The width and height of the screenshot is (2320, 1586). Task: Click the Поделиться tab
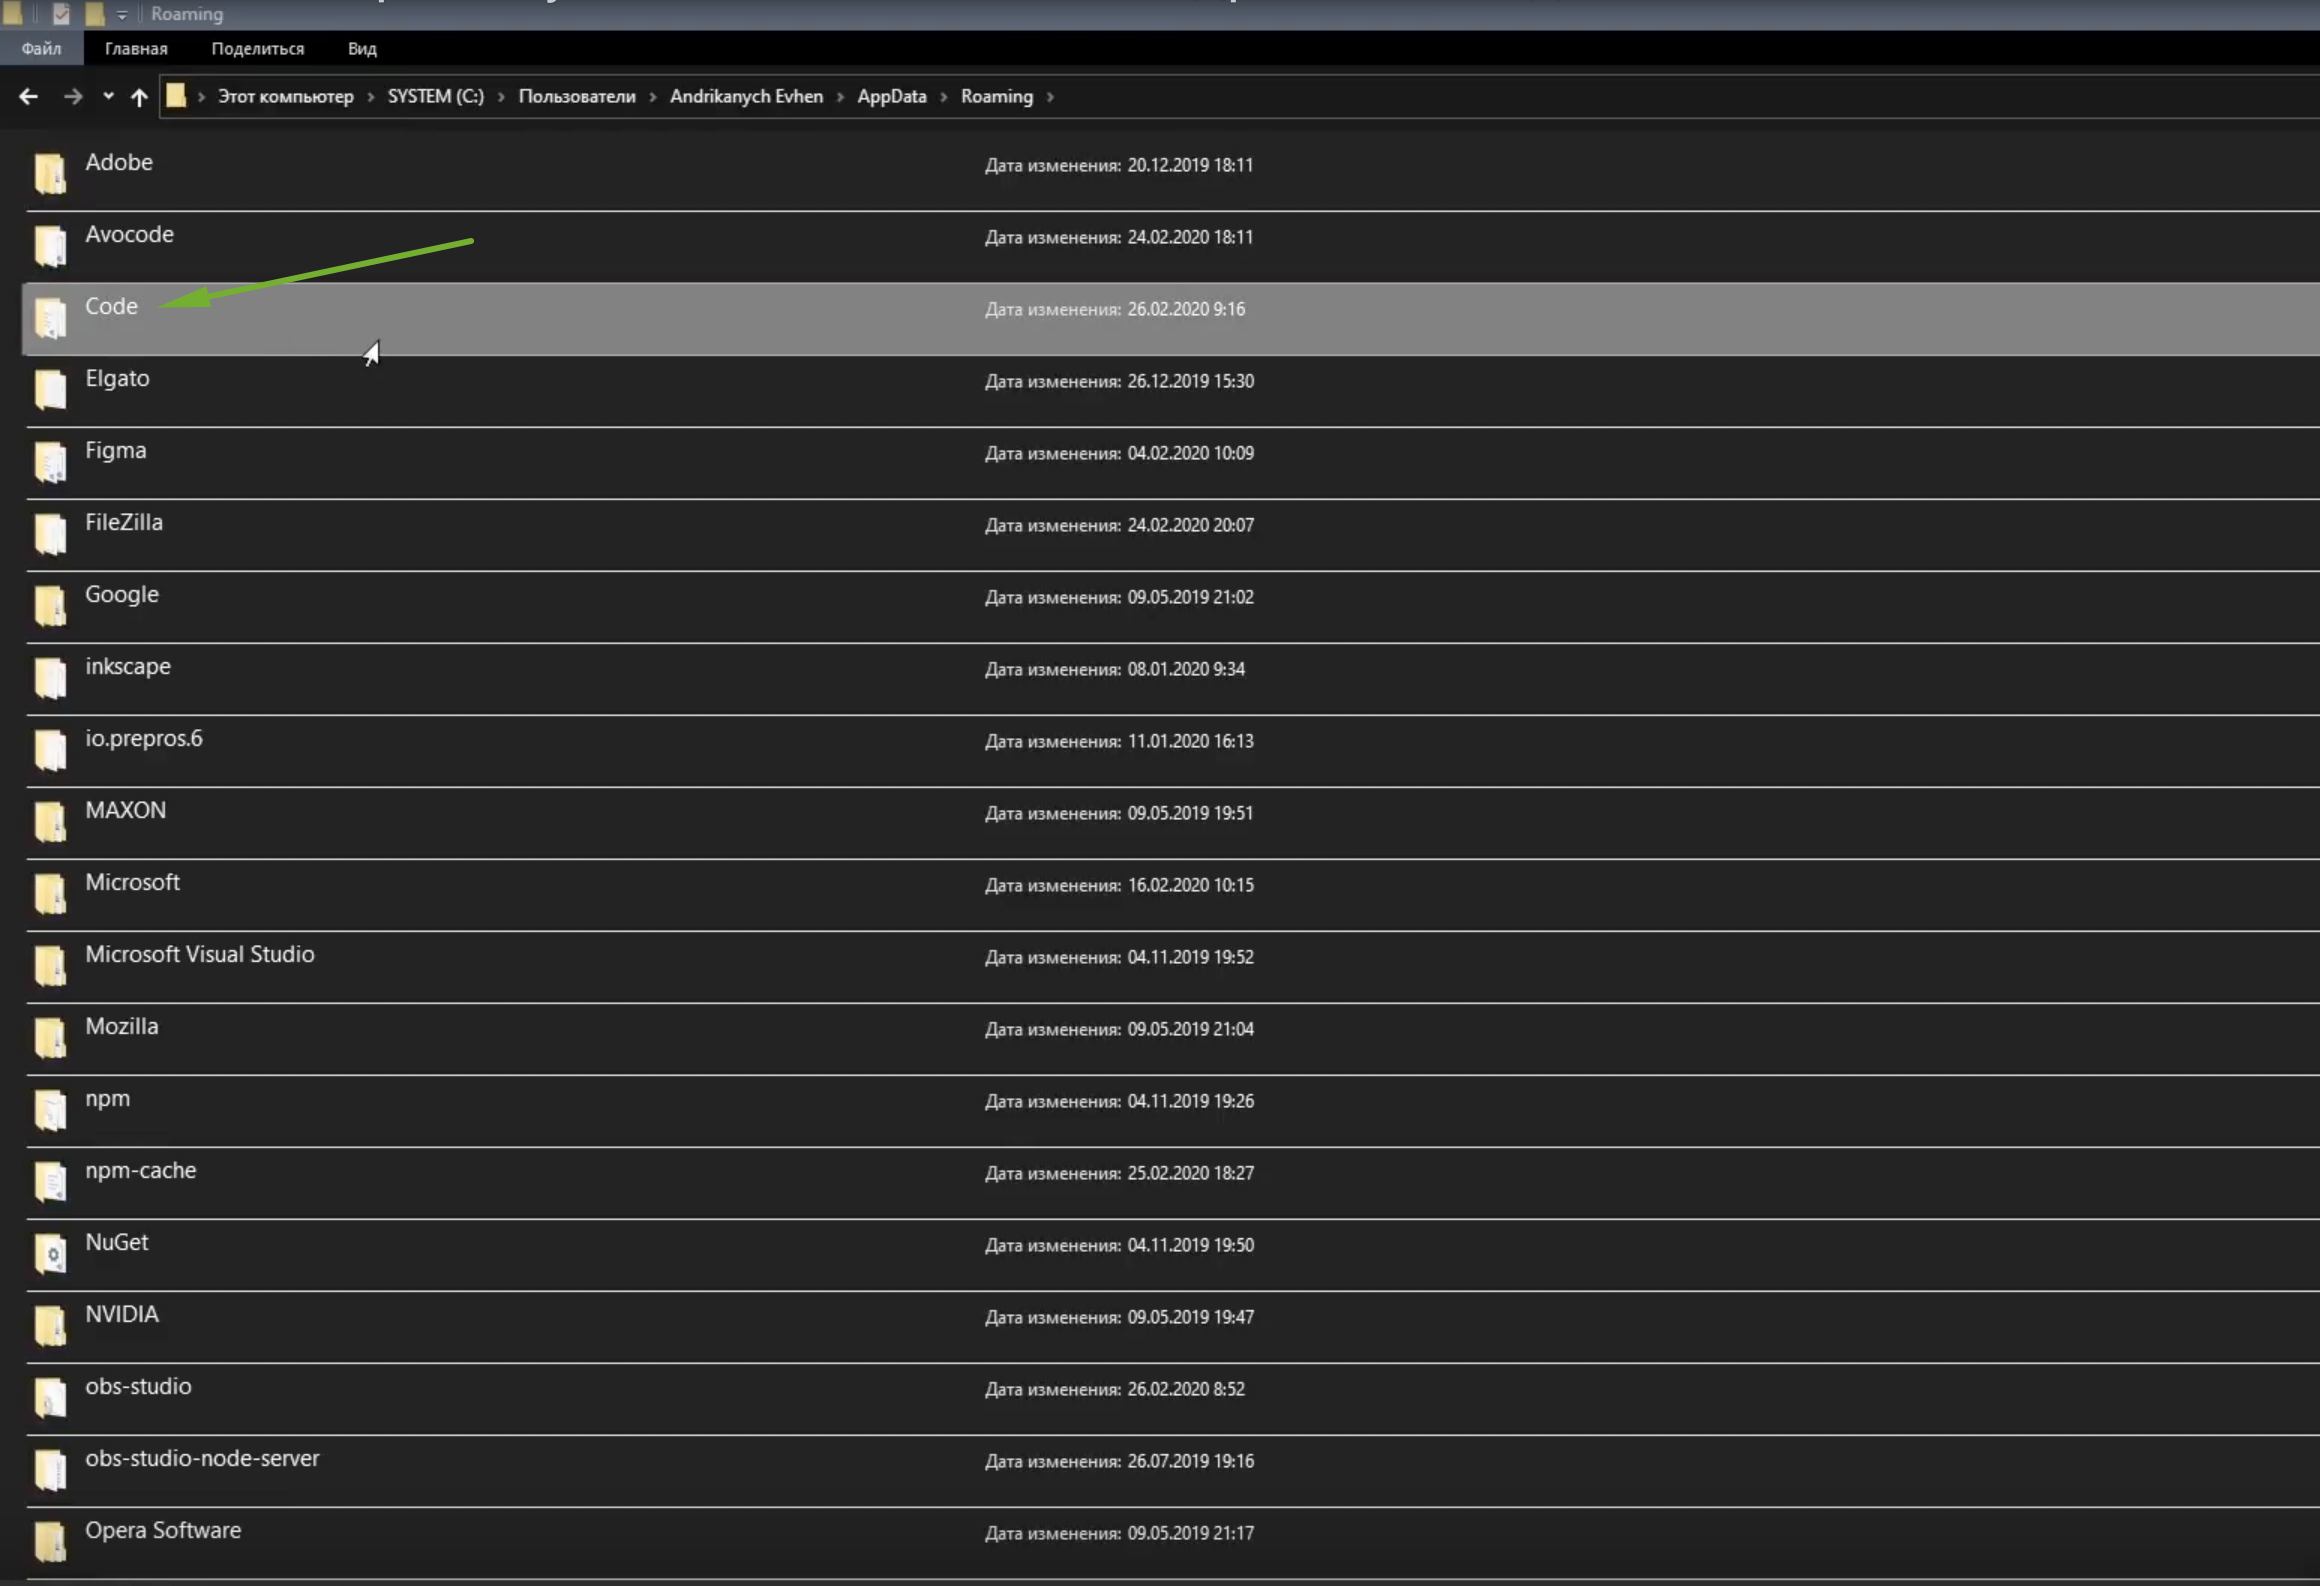tap(256, 48)
